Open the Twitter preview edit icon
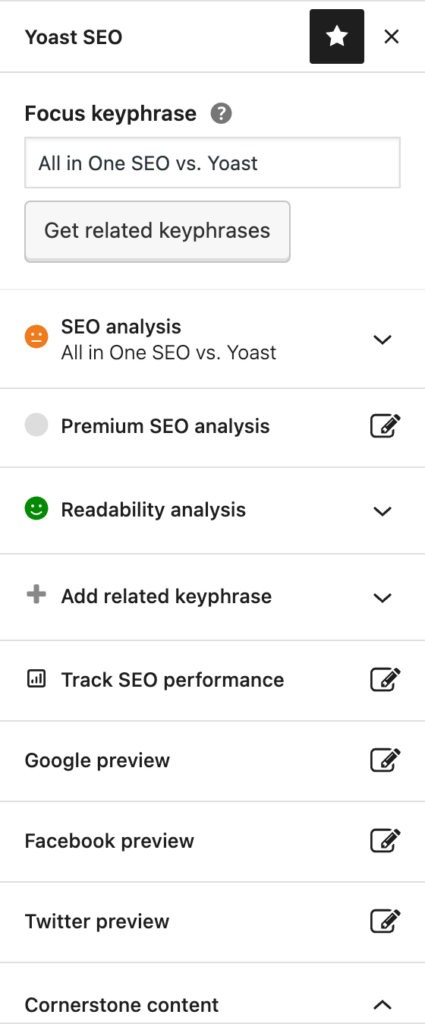The image size is (425, 1024). pos(385,921)
